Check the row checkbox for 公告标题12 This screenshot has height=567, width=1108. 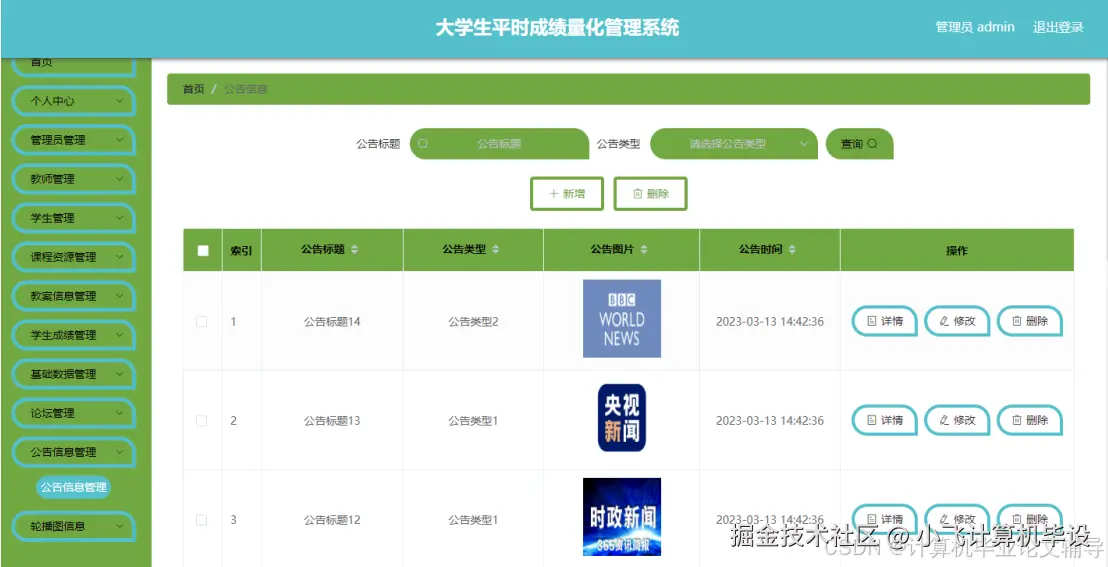(x=201, y=520)
